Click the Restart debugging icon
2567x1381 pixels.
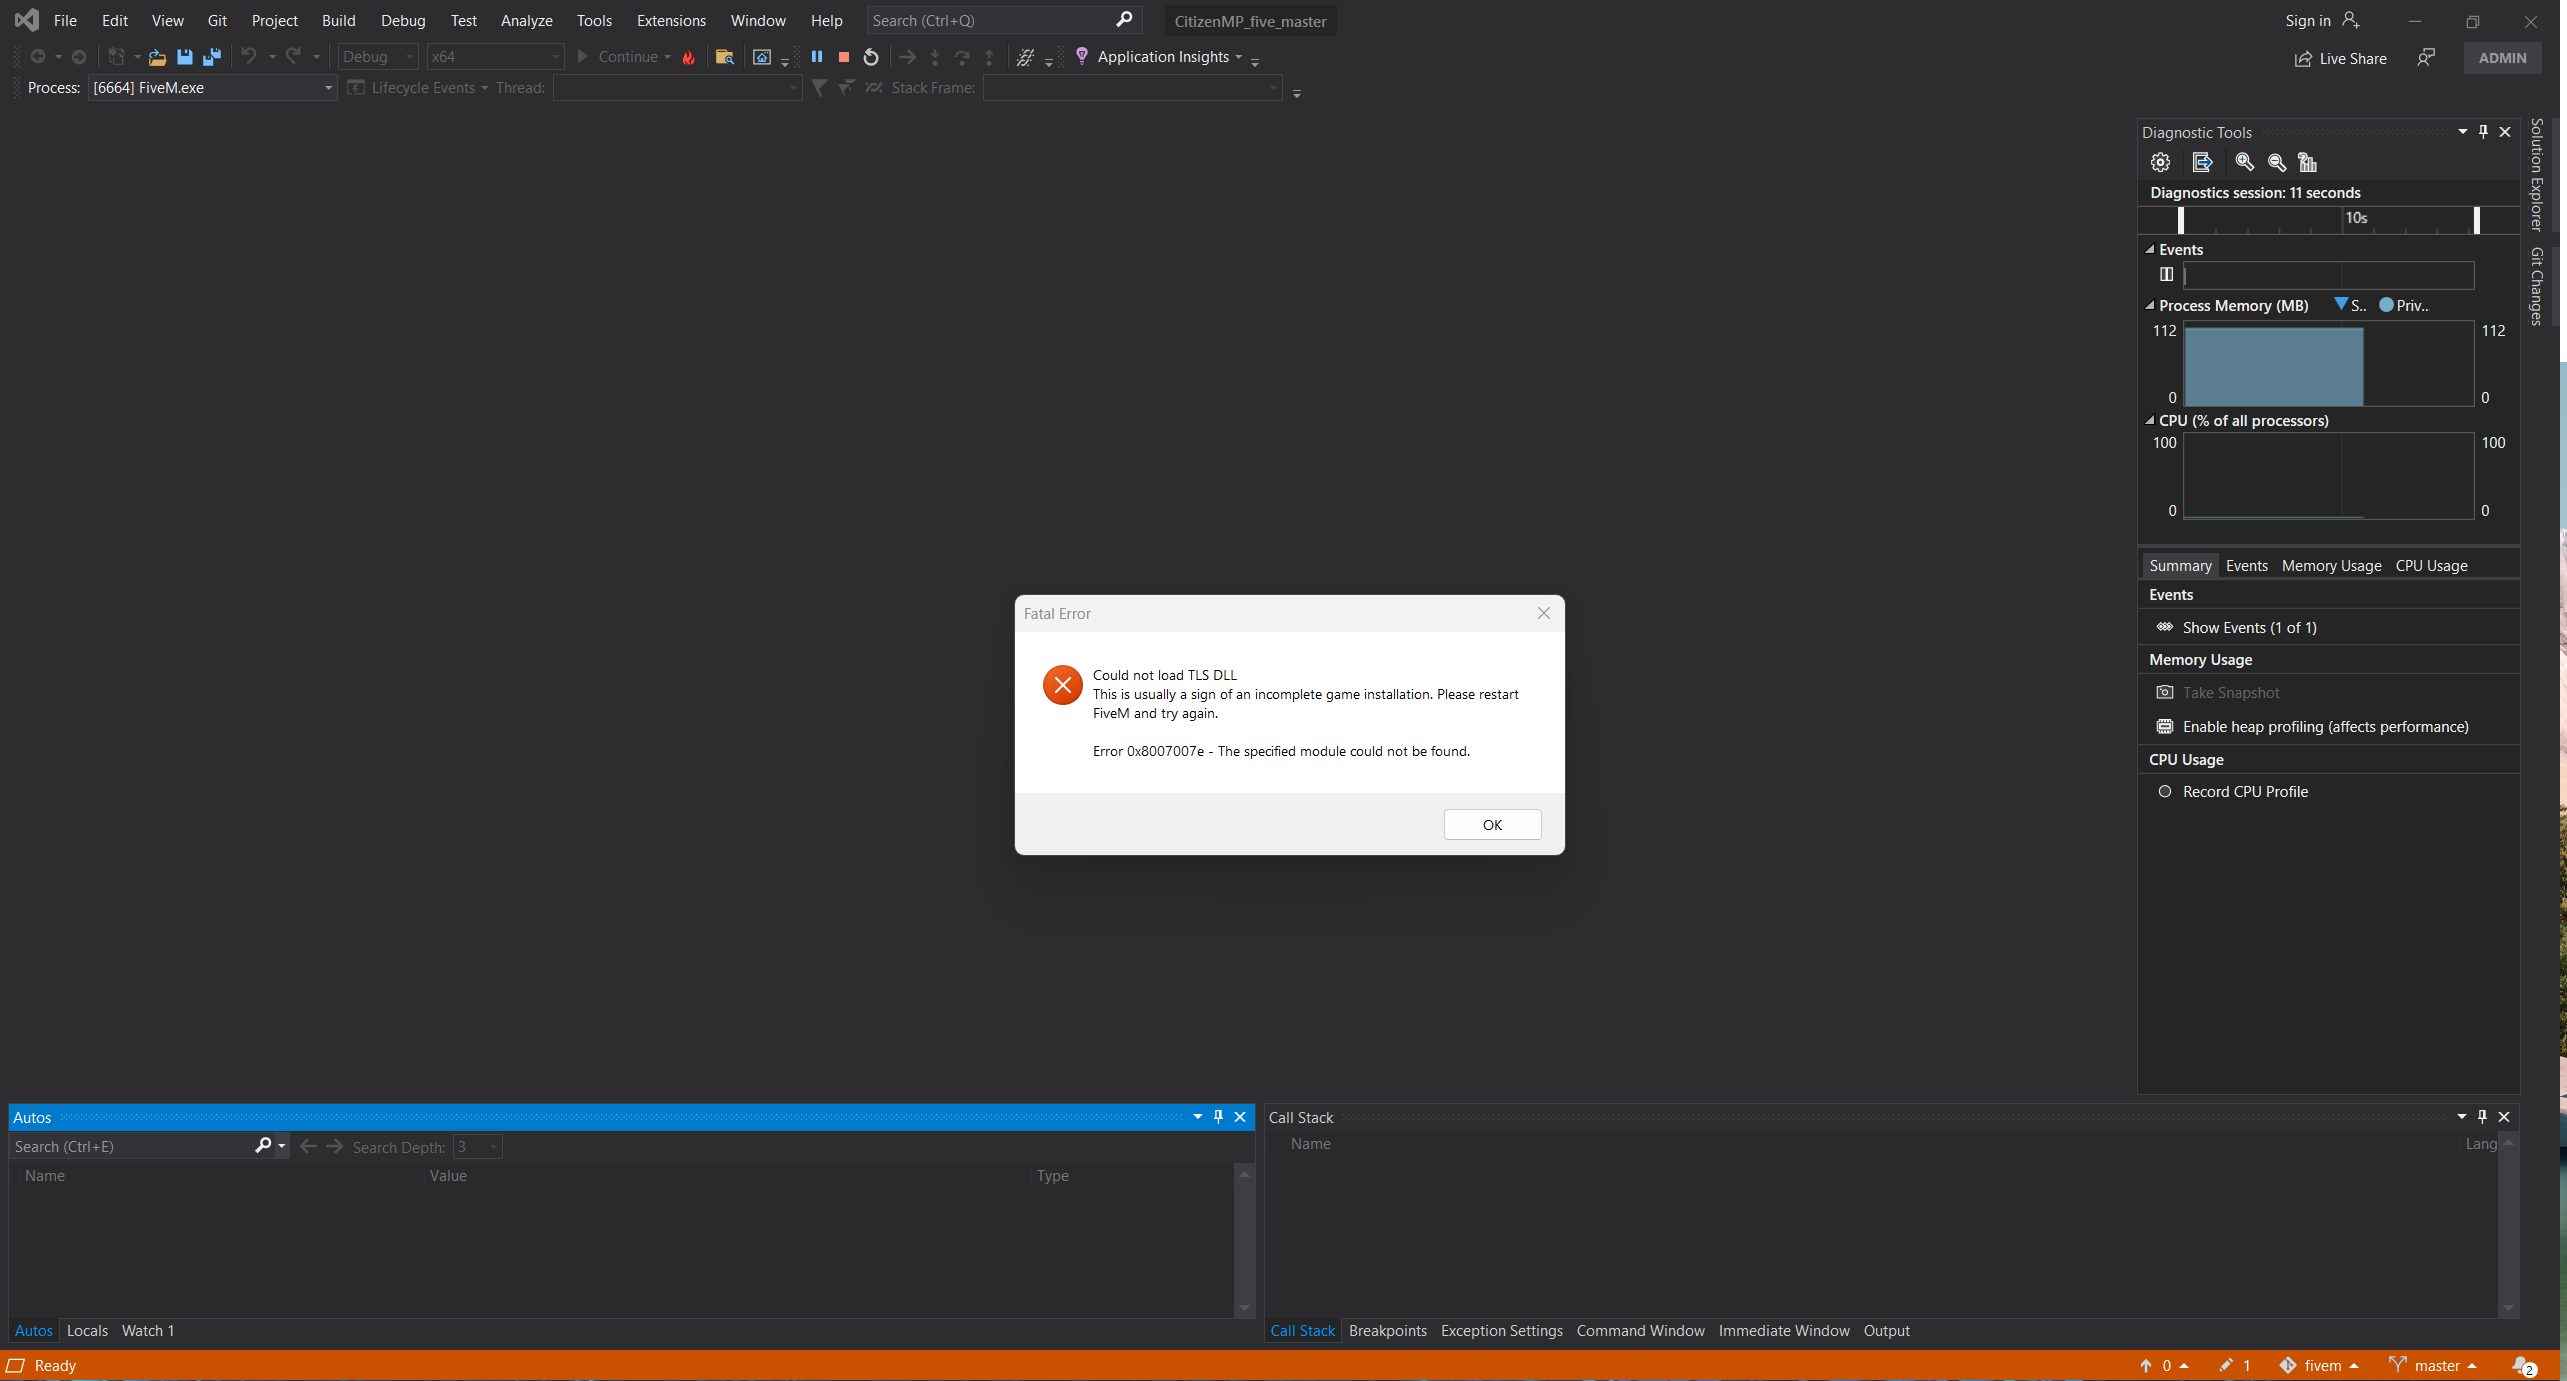871,57
